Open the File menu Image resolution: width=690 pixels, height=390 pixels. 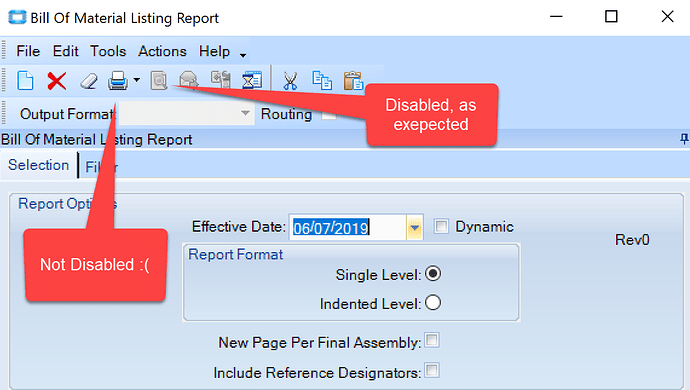28,52
